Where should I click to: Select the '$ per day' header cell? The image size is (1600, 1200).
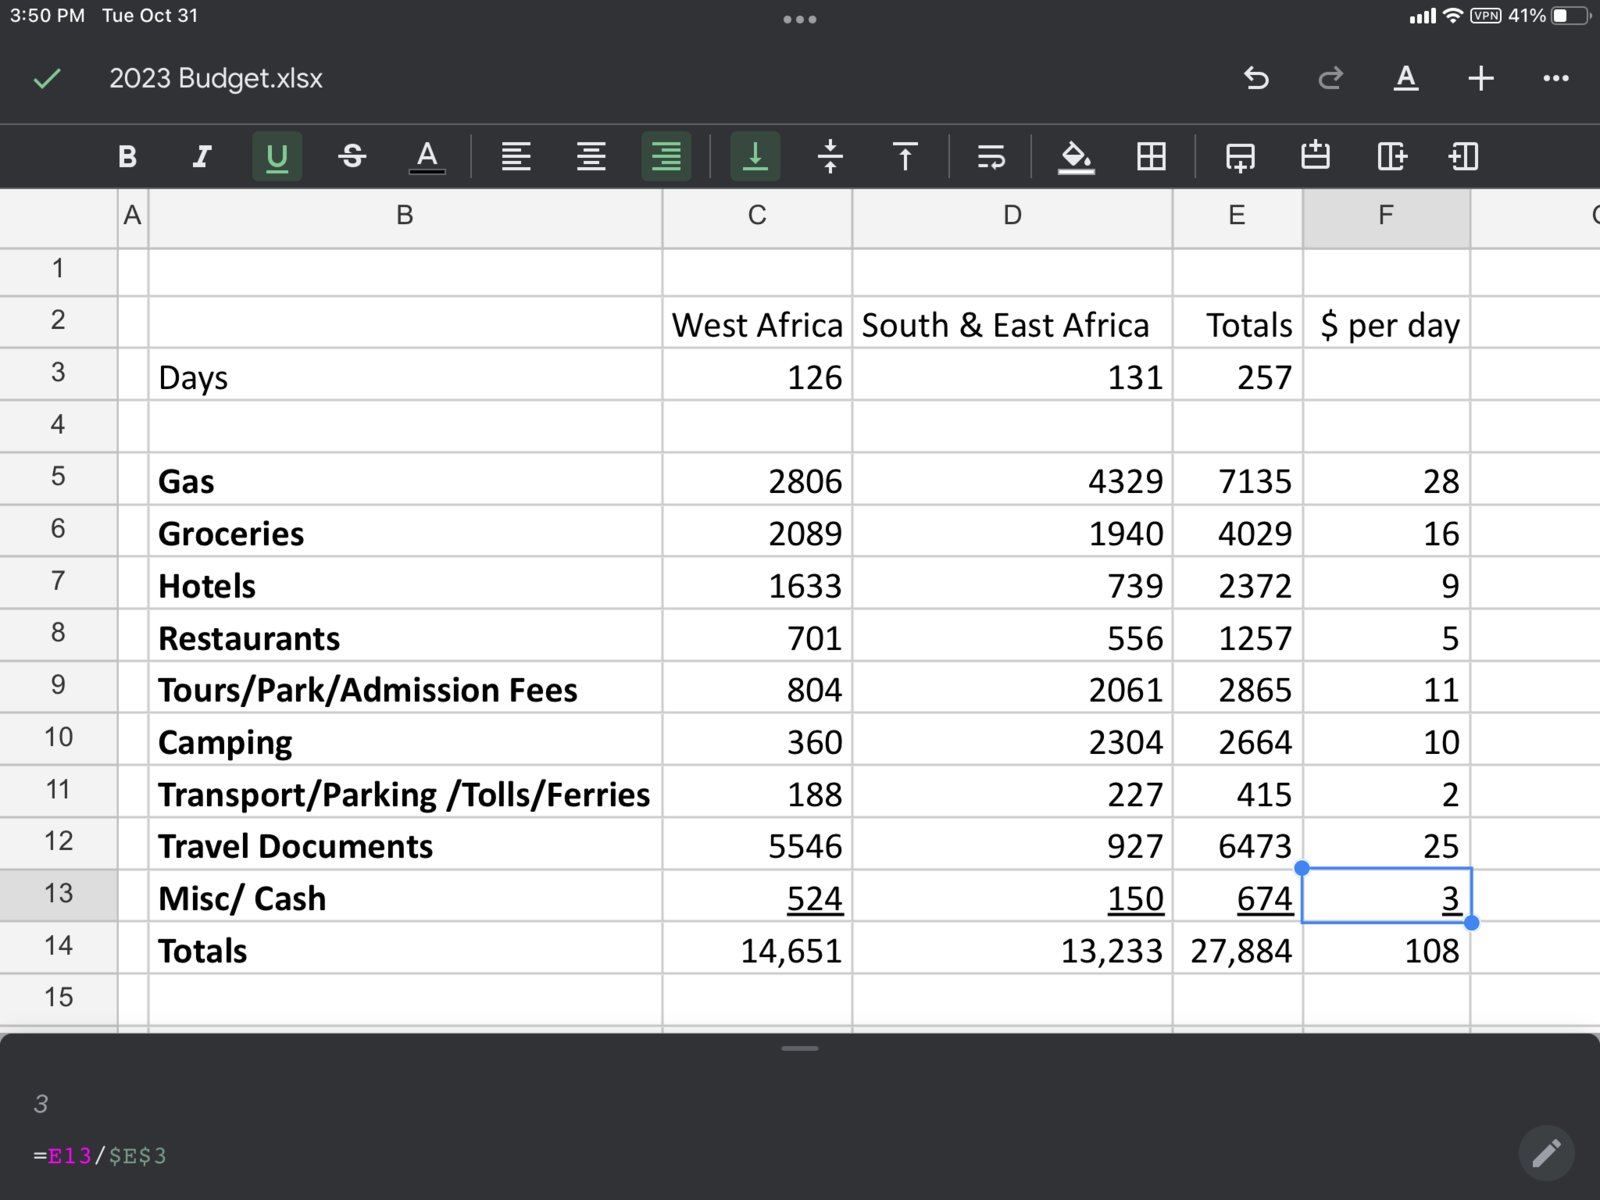pos(1386,323)
